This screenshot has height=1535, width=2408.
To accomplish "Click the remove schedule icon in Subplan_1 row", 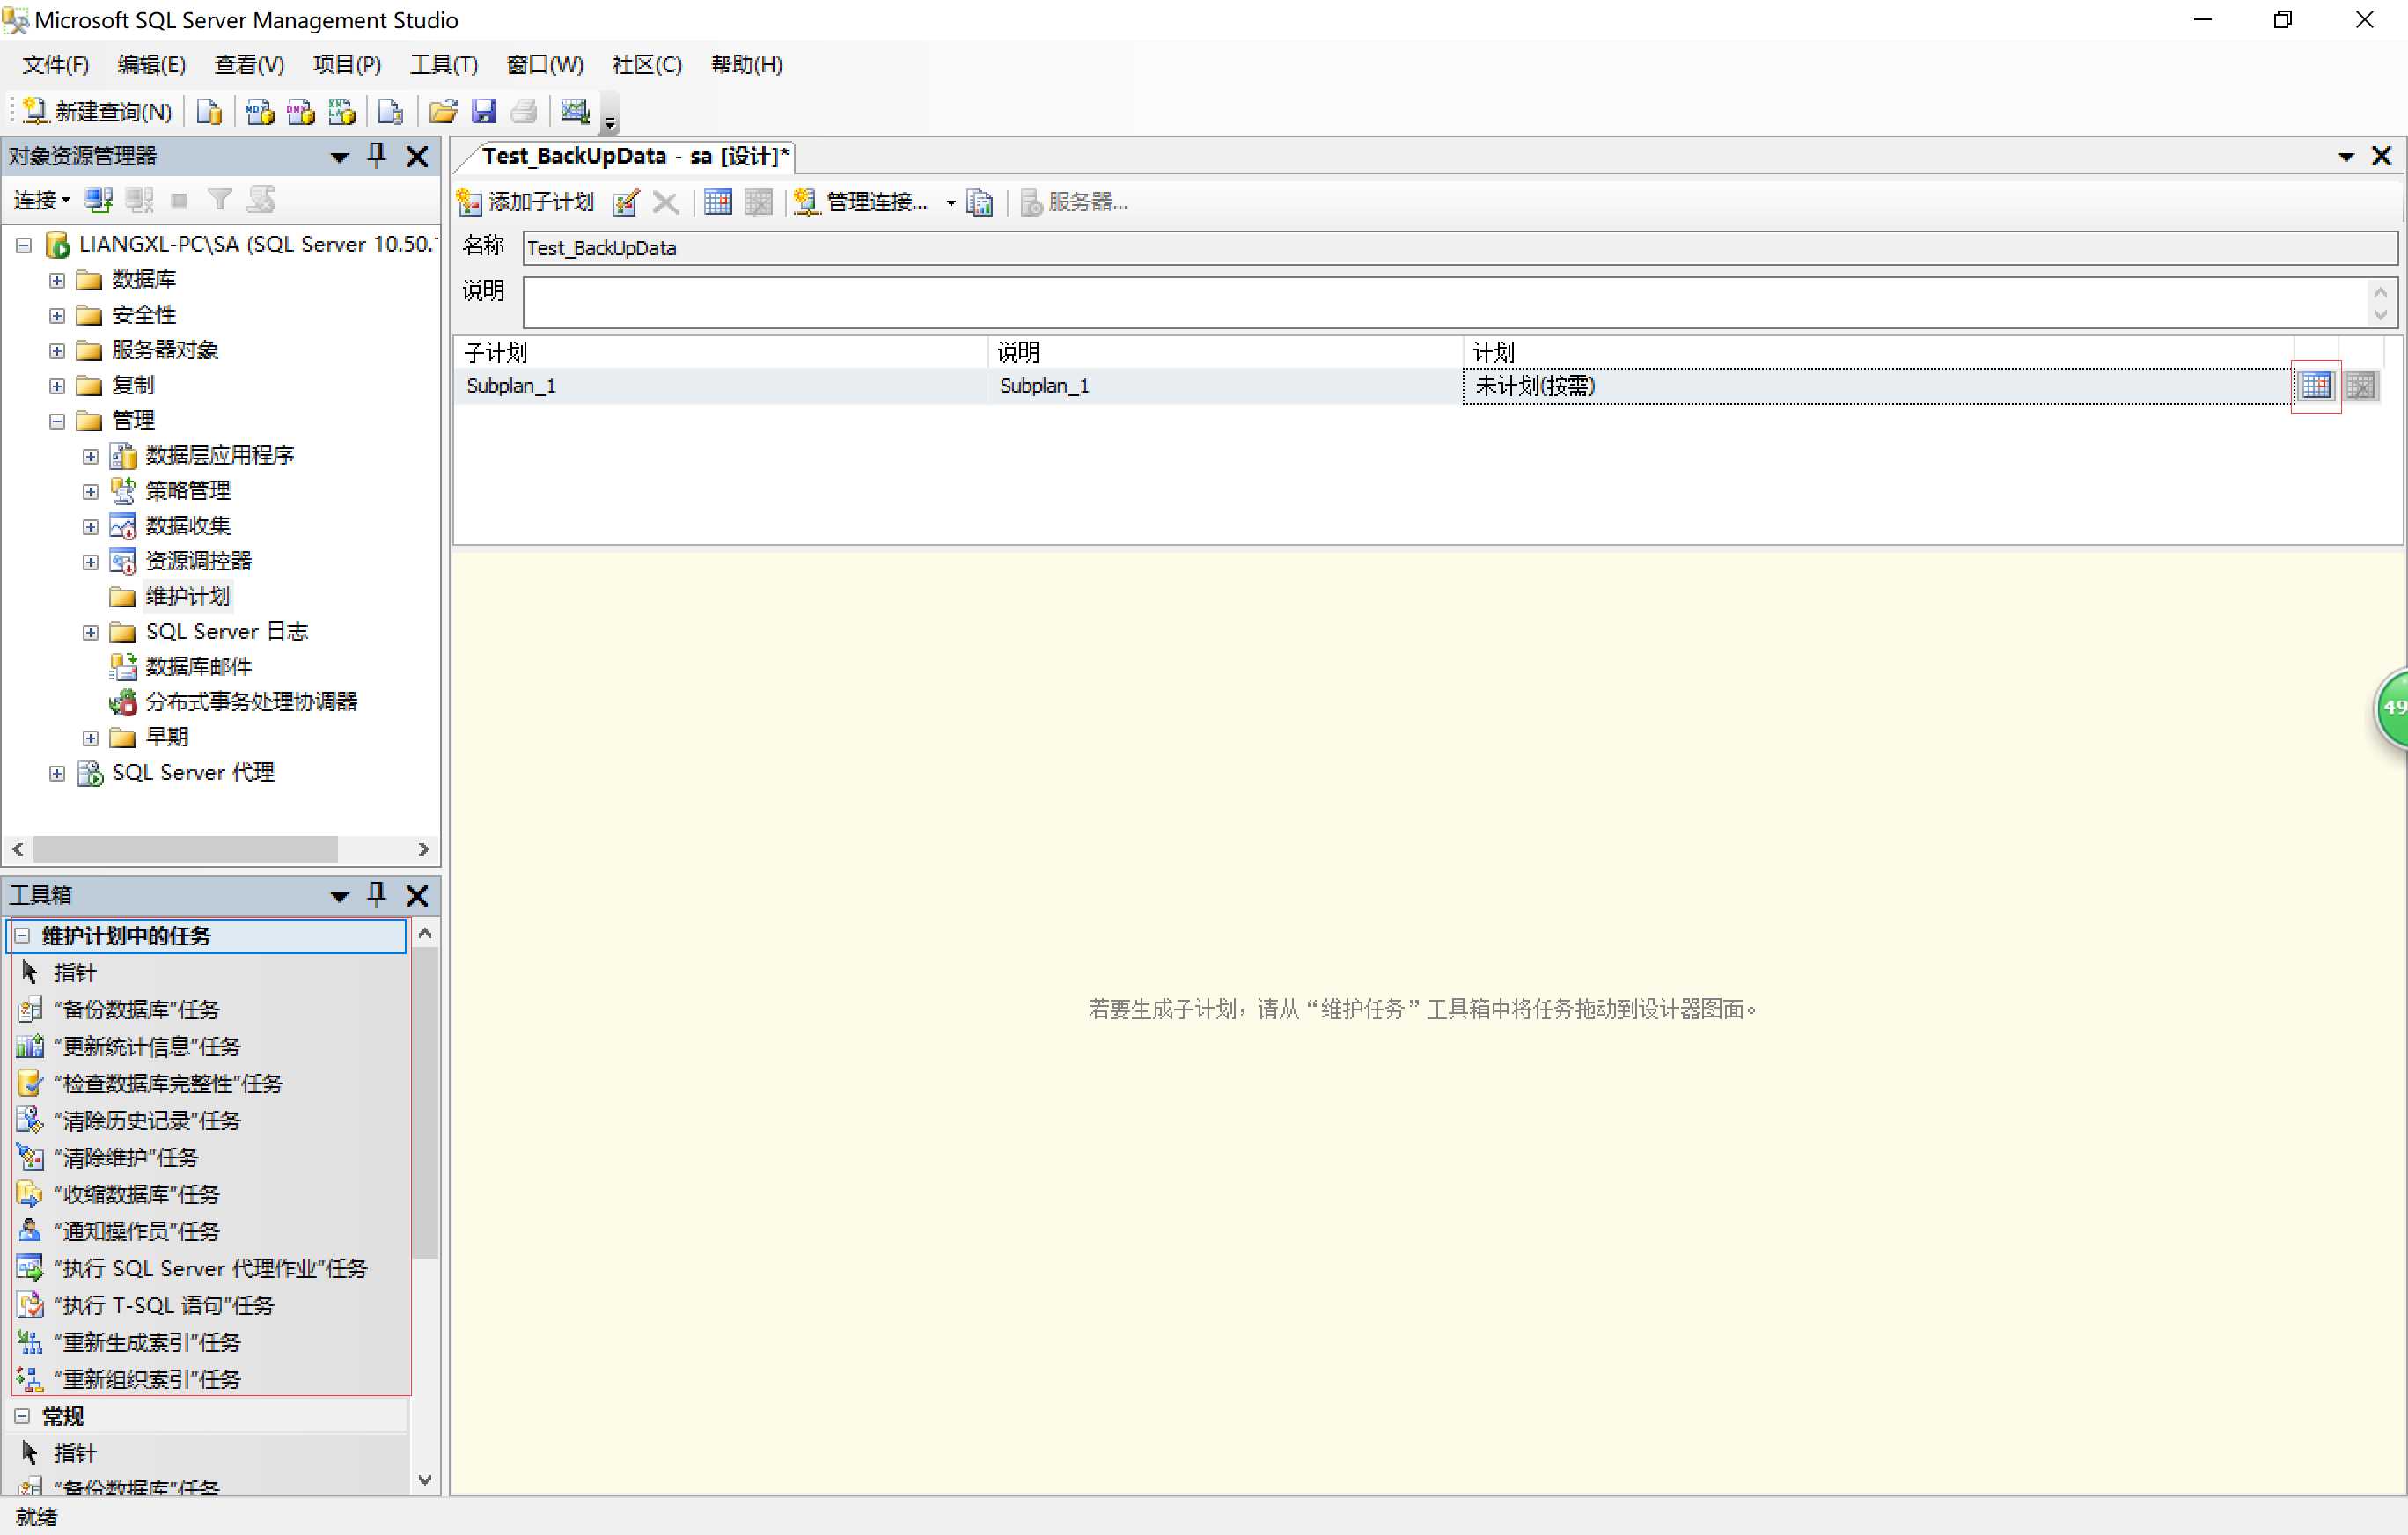I will tap(2361, 386).
